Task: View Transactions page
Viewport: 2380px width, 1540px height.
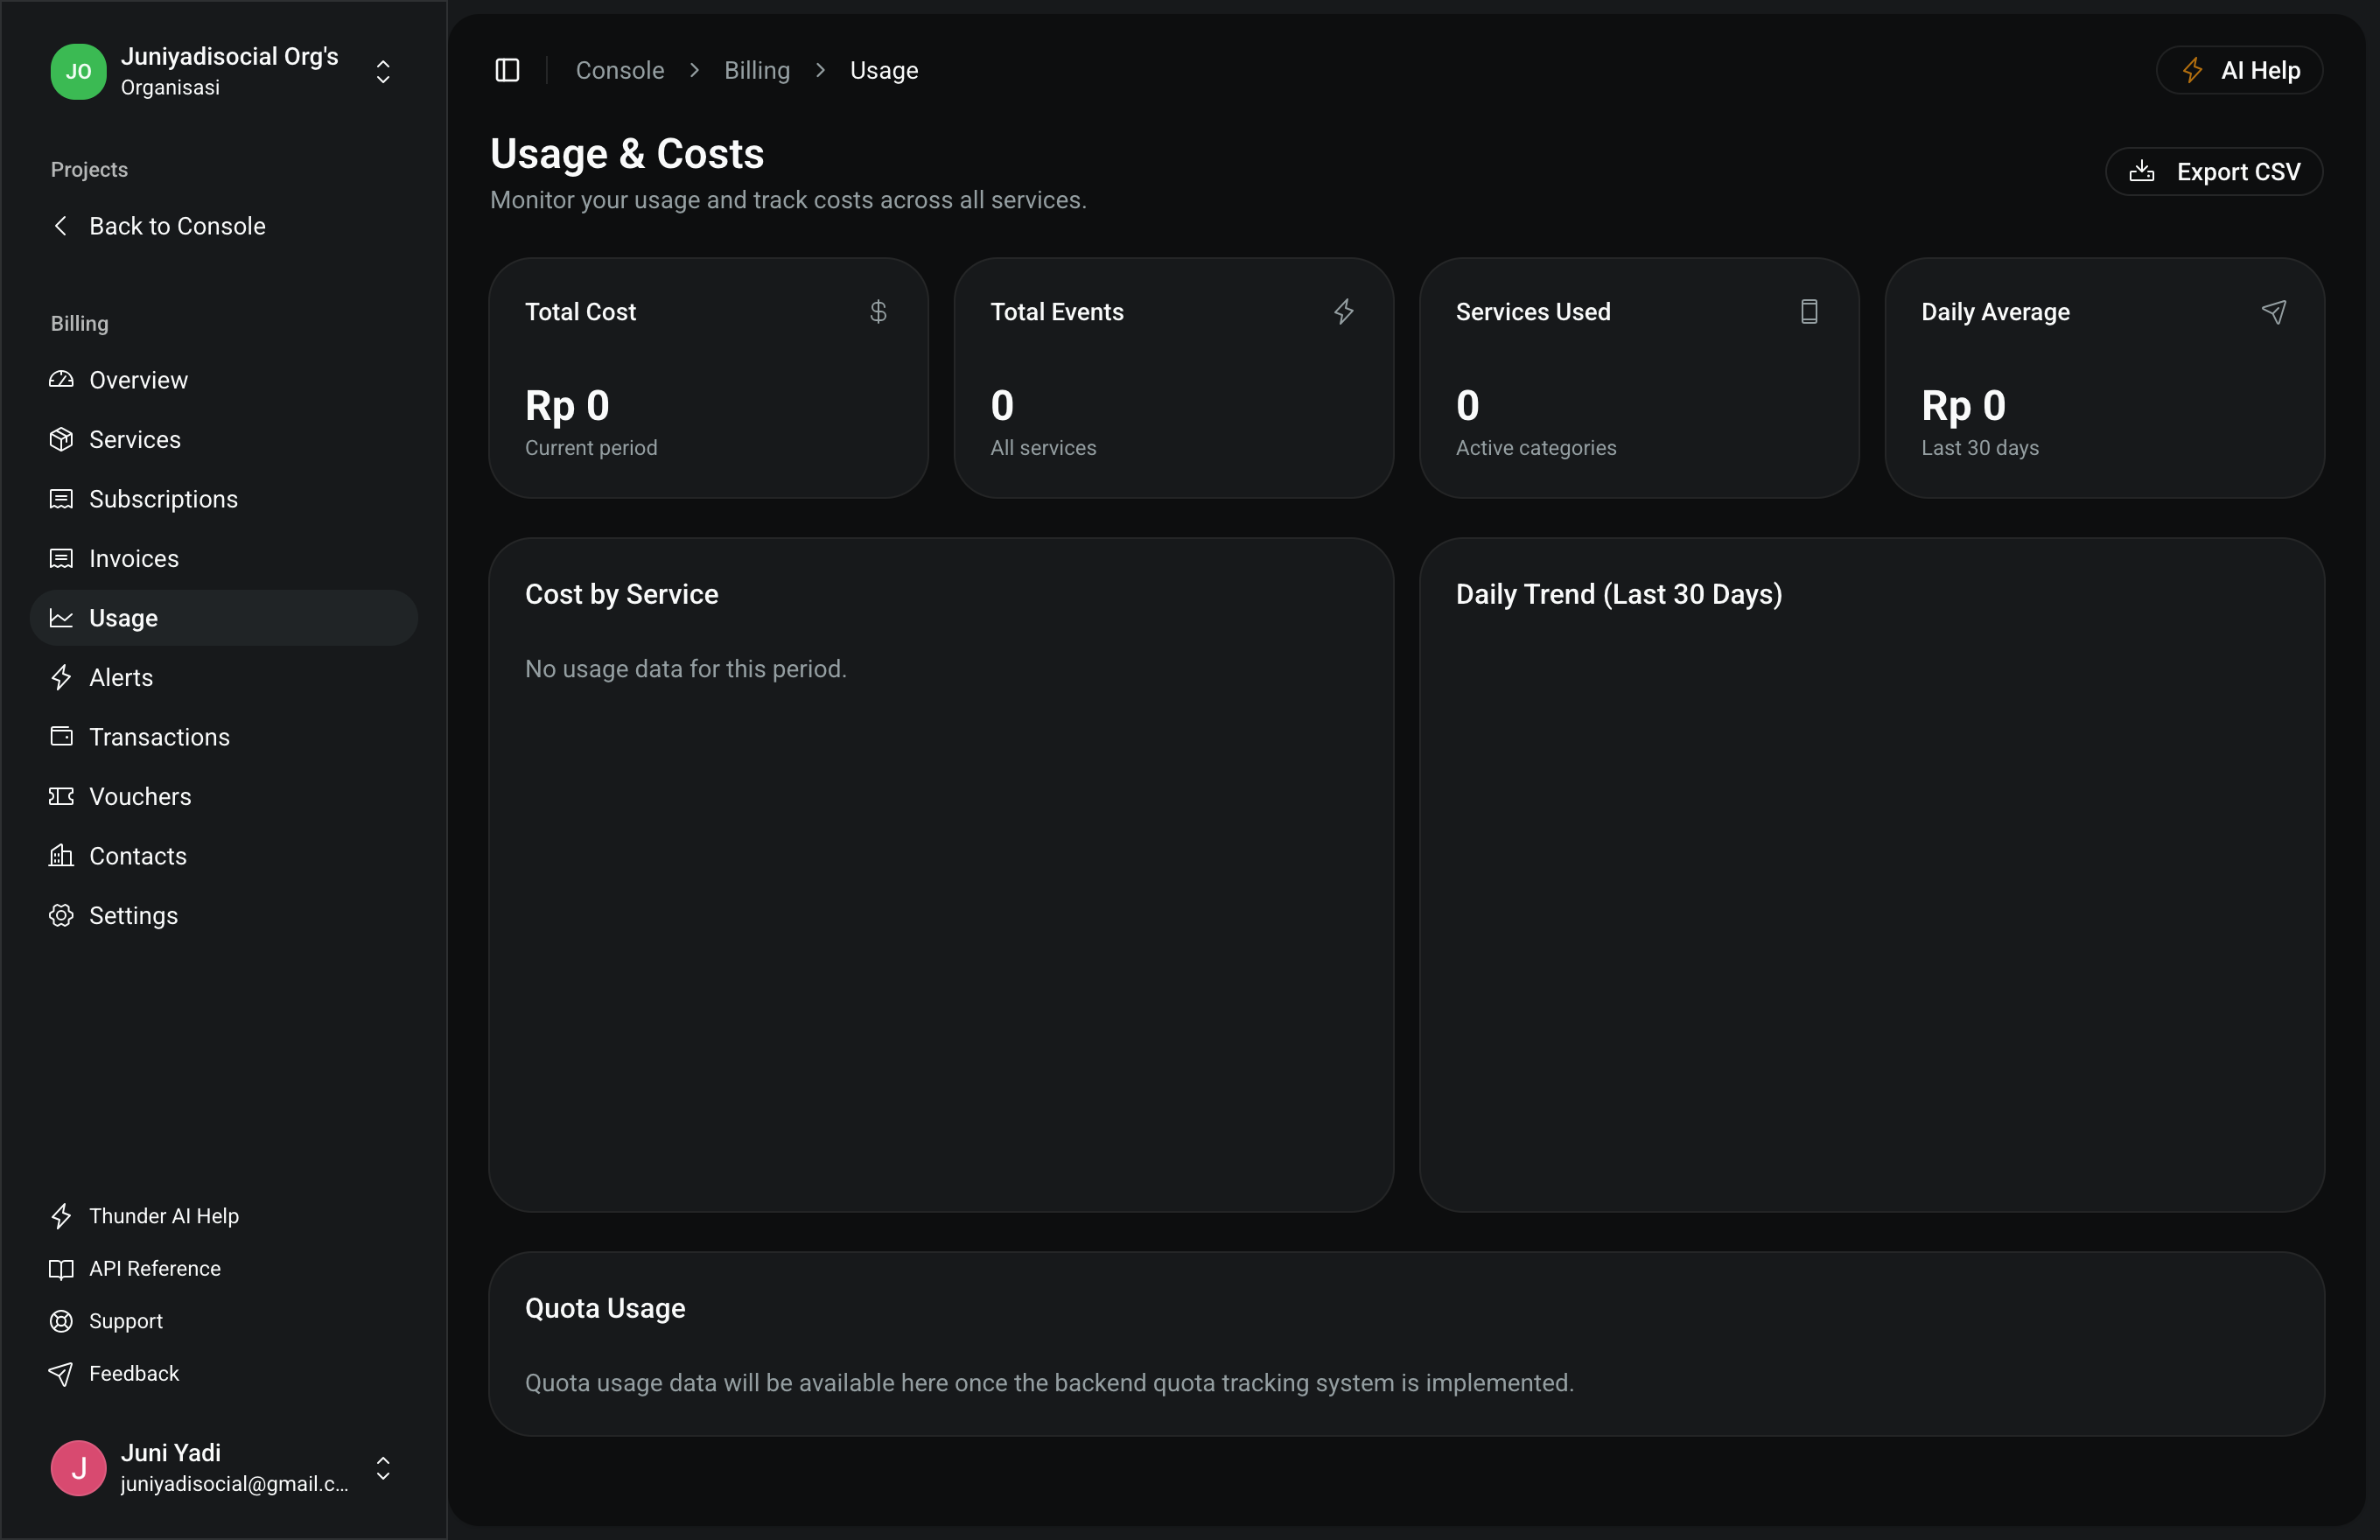Action: [x=224, y=737]
